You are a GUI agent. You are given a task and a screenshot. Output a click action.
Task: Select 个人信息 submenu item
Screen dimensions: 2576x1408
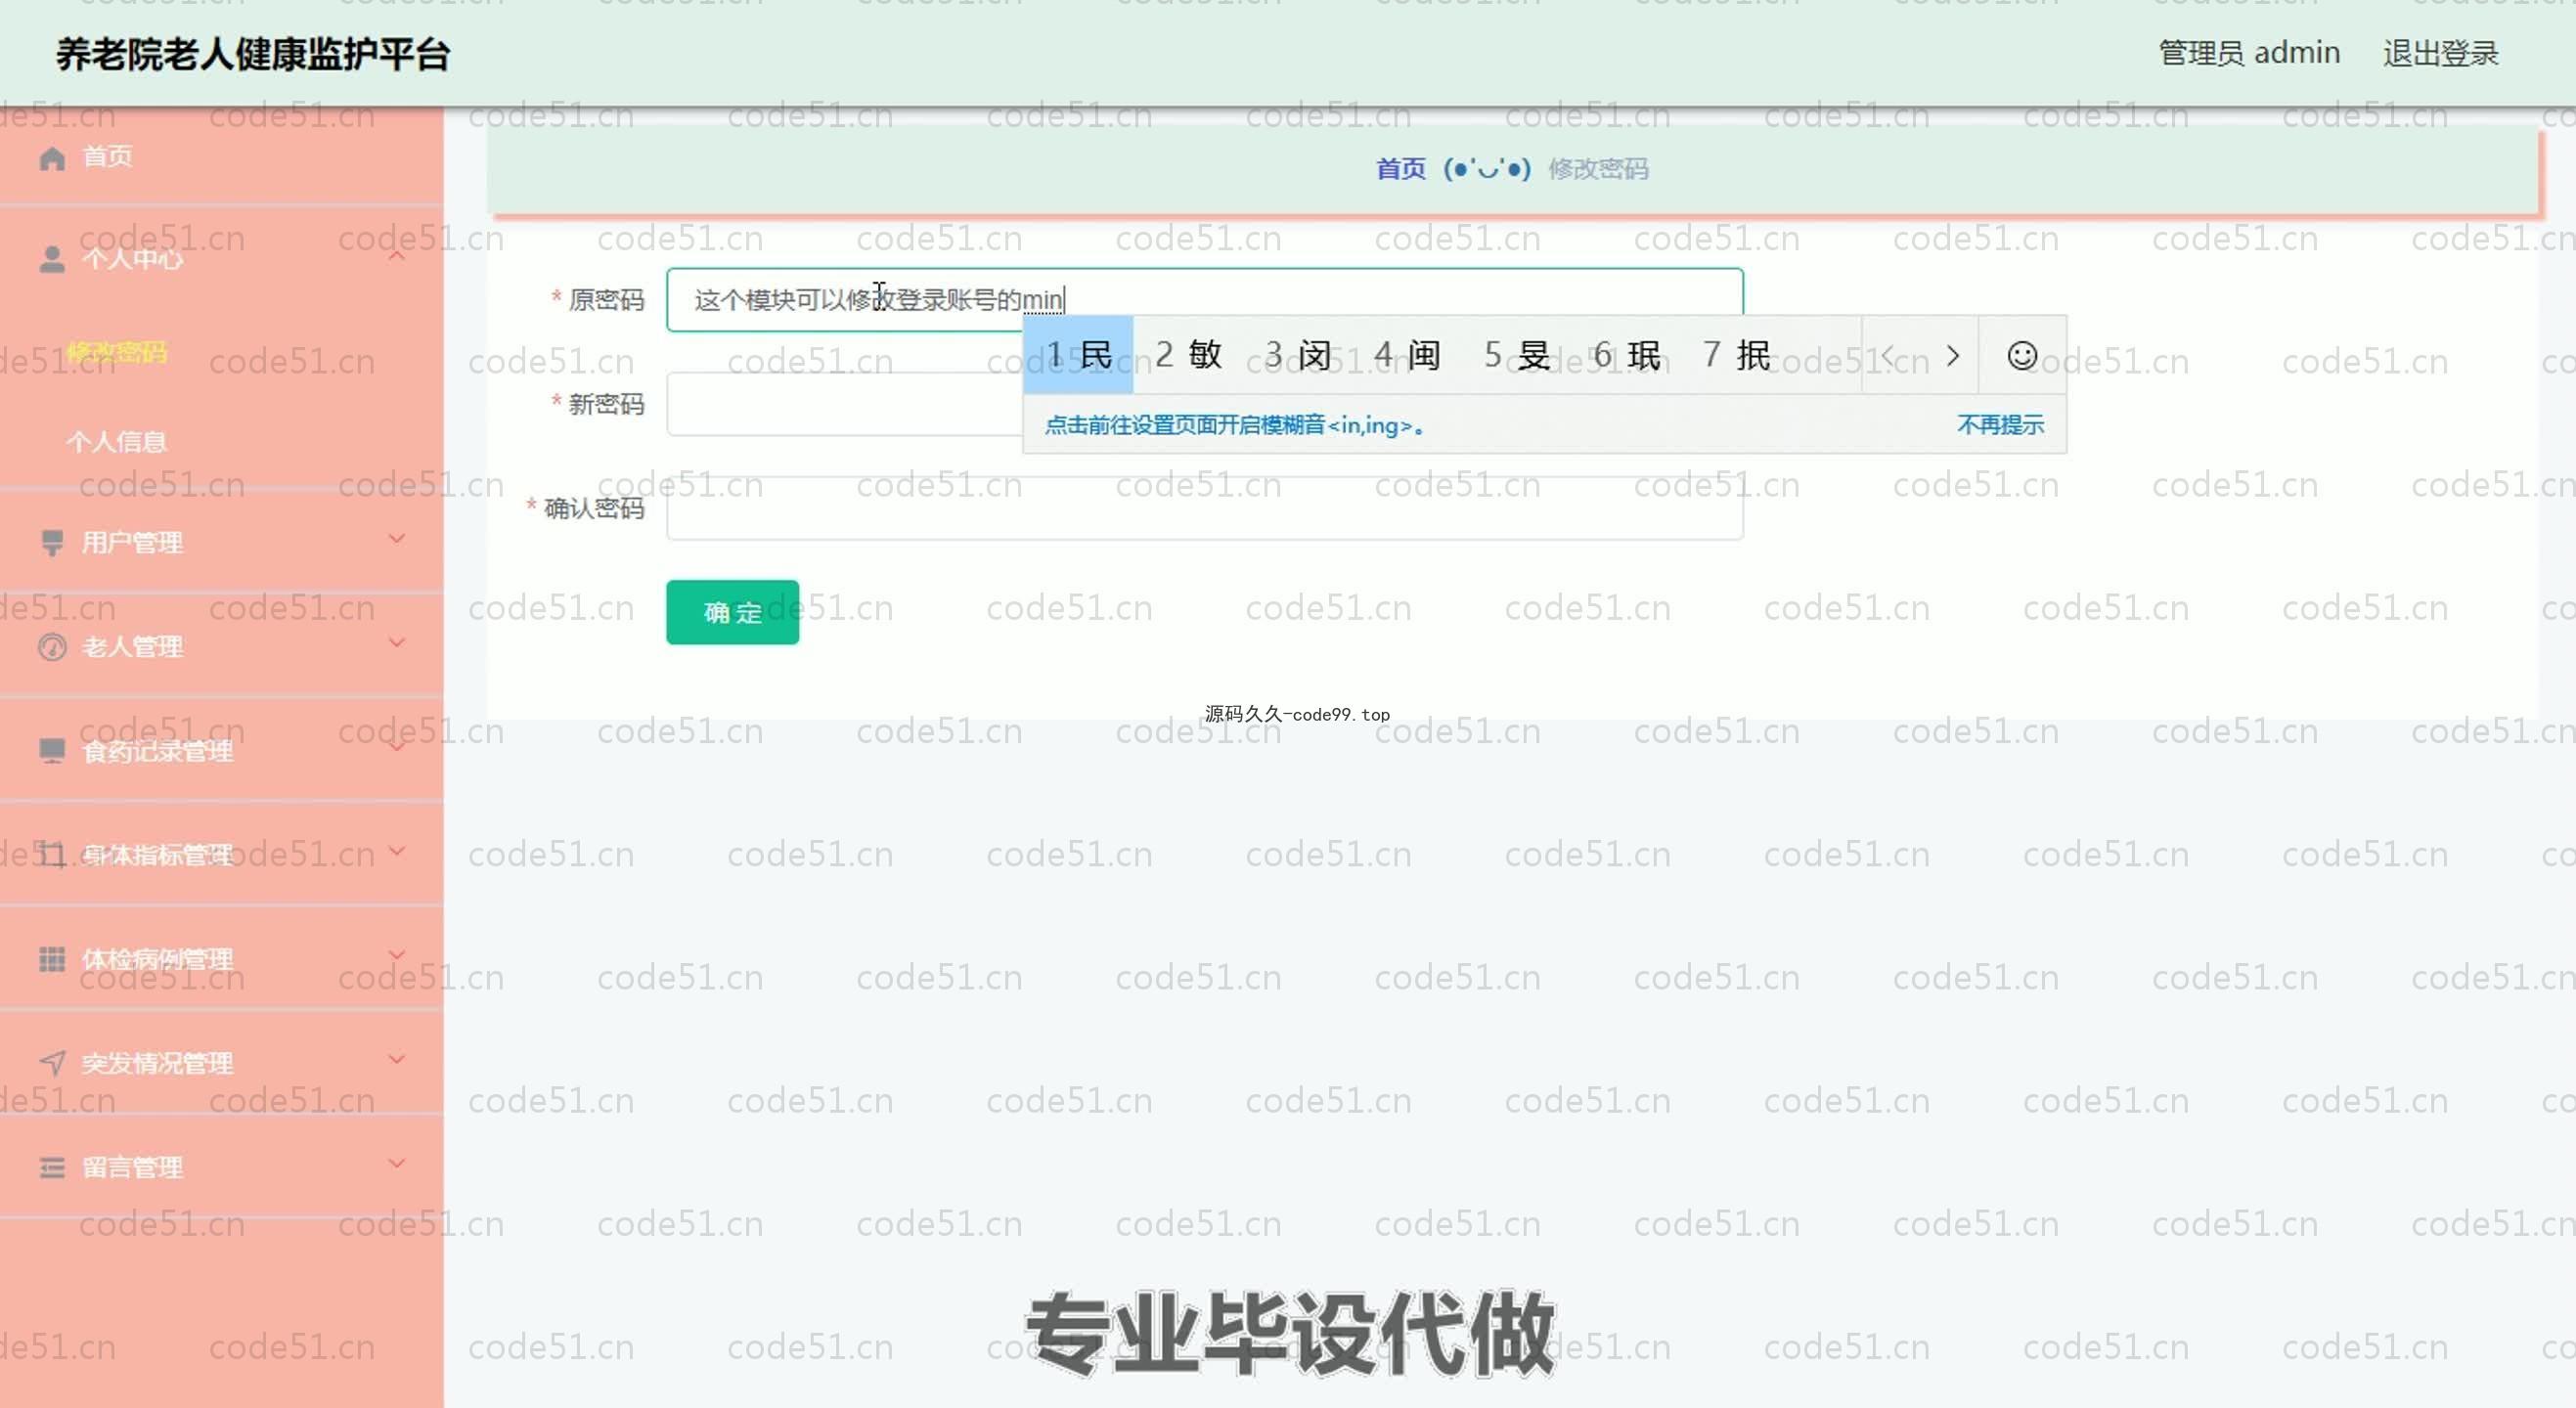point(117,442)
